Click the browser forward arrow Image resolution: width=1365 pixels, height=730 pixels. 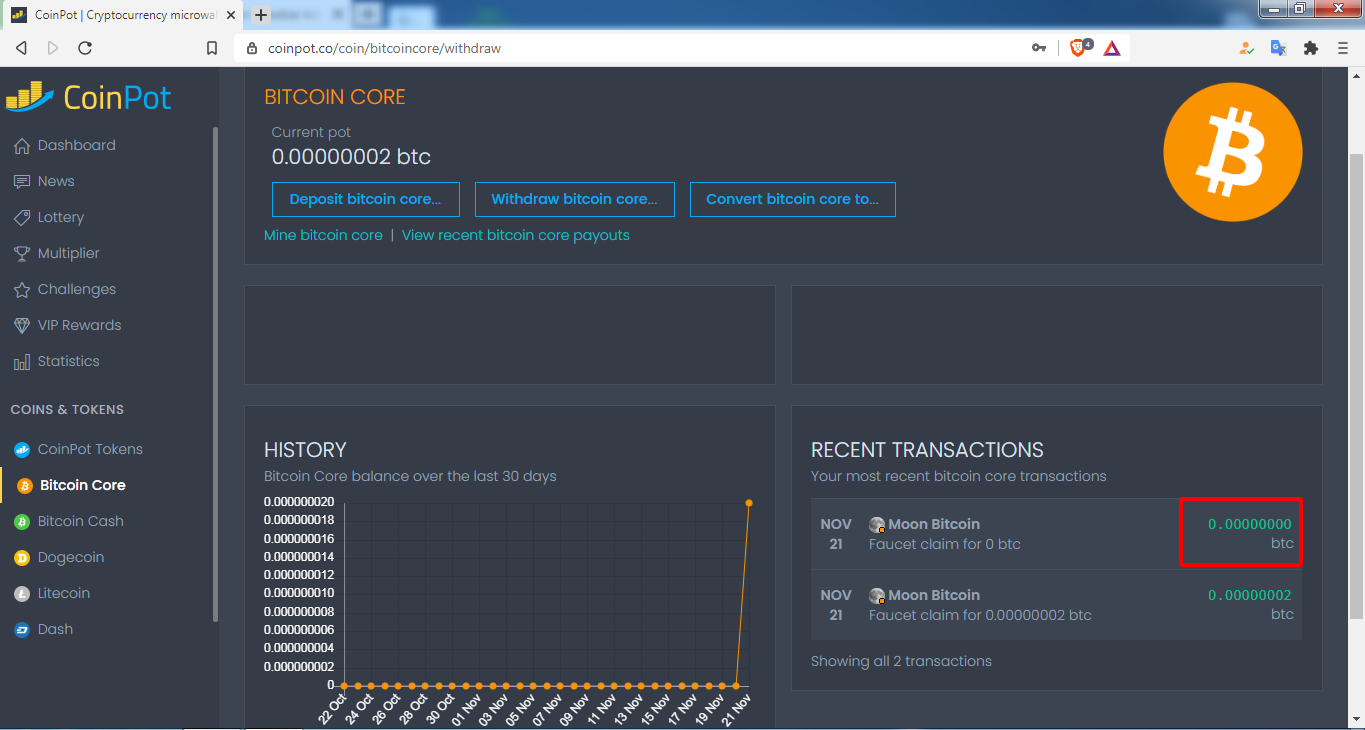(53, 48)
